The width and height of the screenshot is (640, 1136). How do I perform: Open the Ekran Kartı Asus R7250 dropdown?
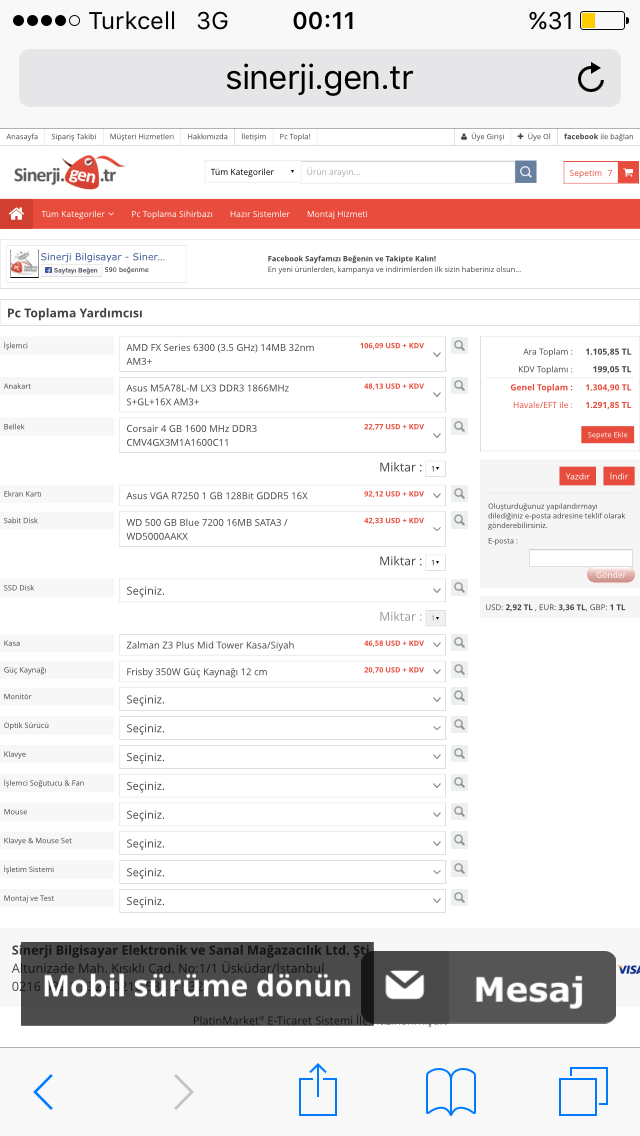coord(282,496)
